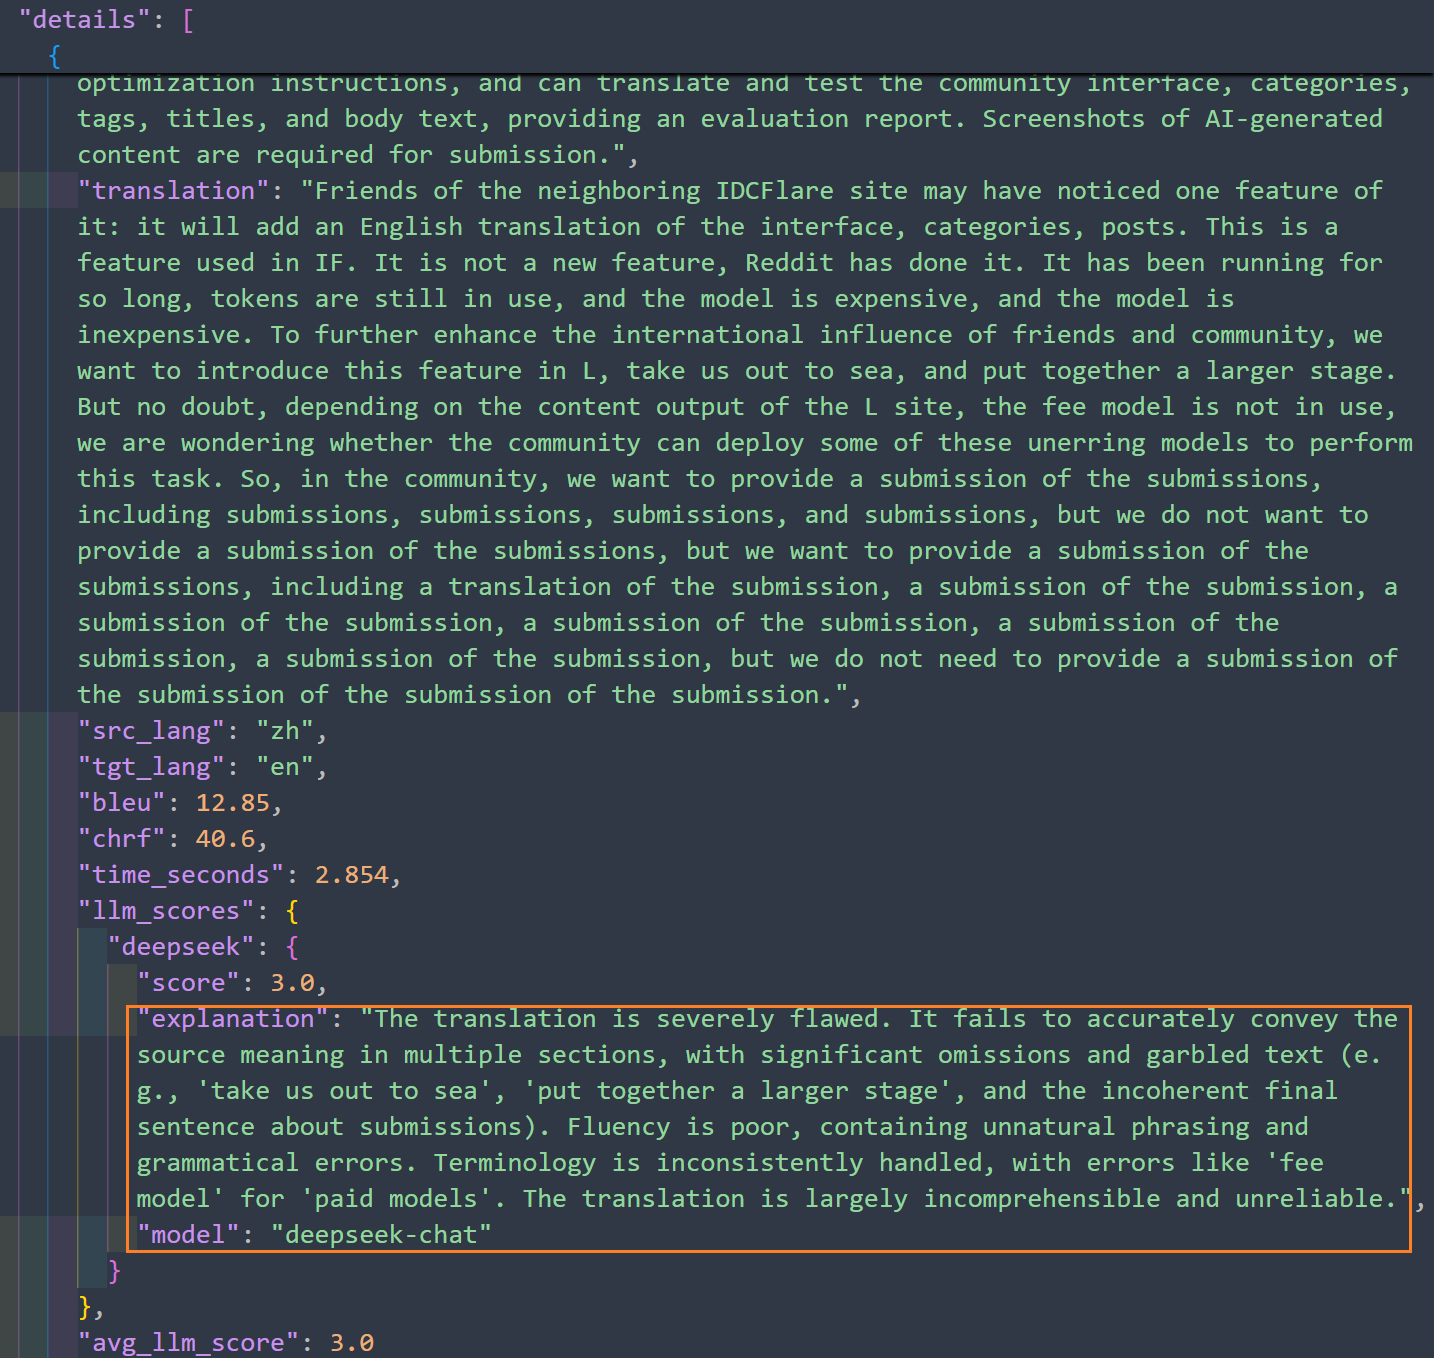This screenshot has height=1358, width=1434.
Task: Click the "bleu" key
Action: coord(121,803)
